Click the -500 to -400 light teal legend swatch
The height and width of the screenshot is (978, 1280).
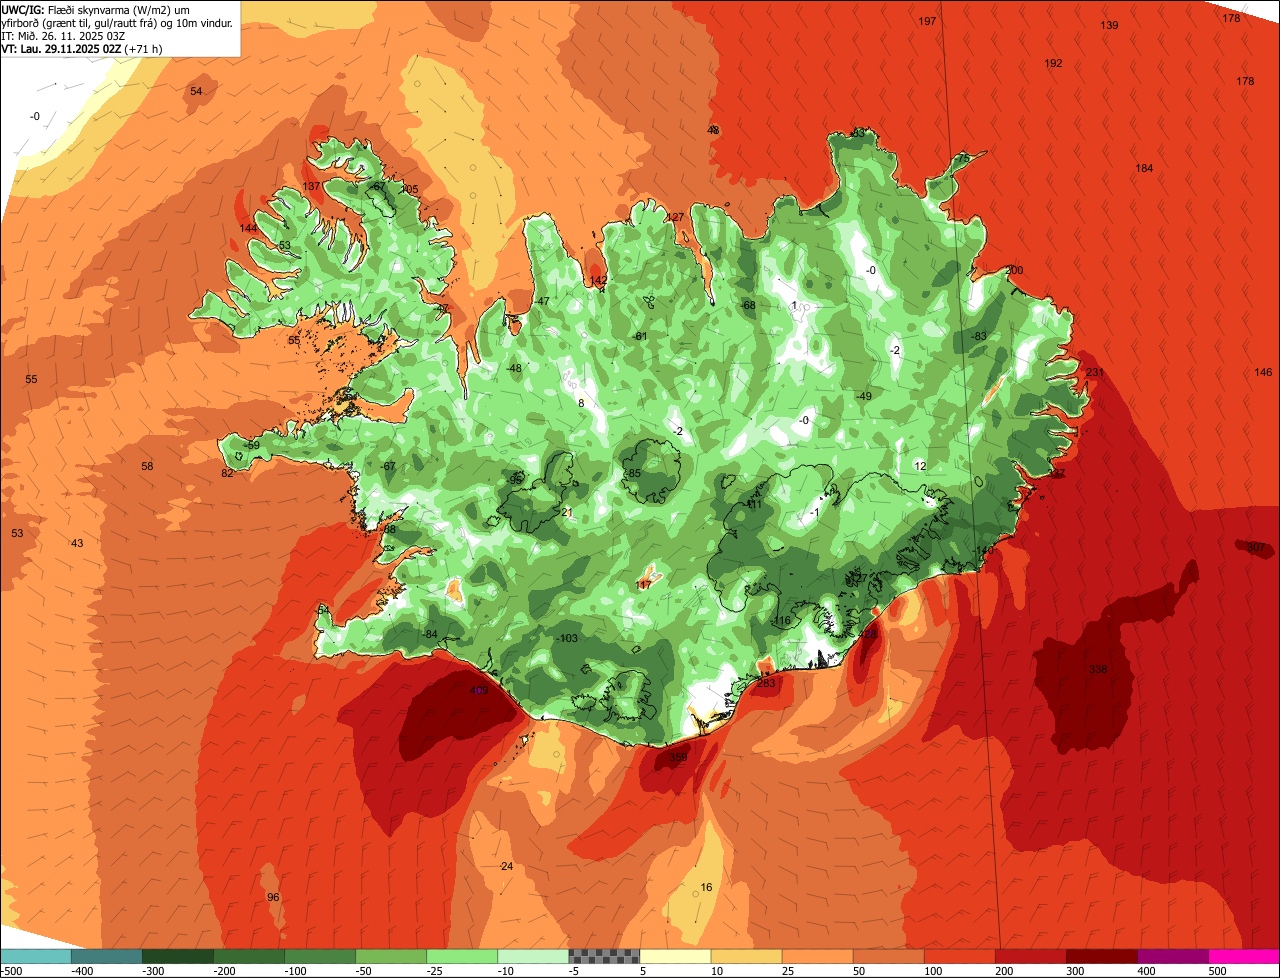(36, 956)
